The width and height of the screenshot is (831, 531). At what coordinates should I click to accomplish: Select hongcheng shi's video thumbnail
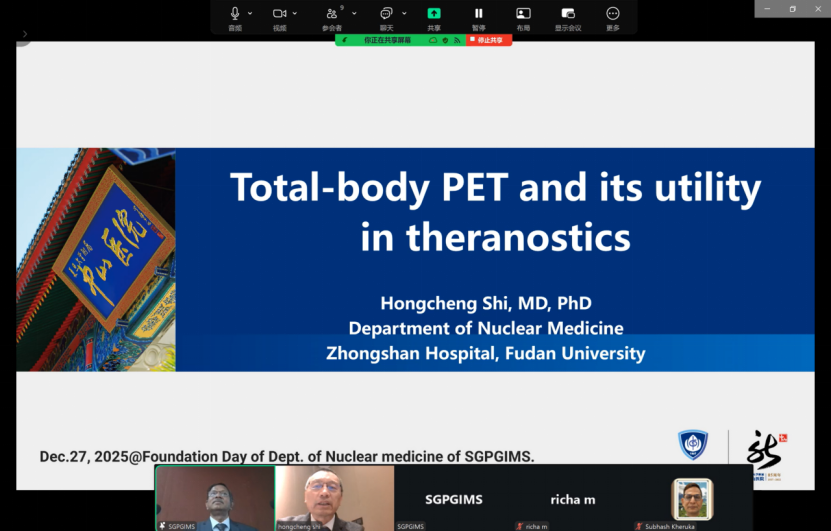point(334,497)
